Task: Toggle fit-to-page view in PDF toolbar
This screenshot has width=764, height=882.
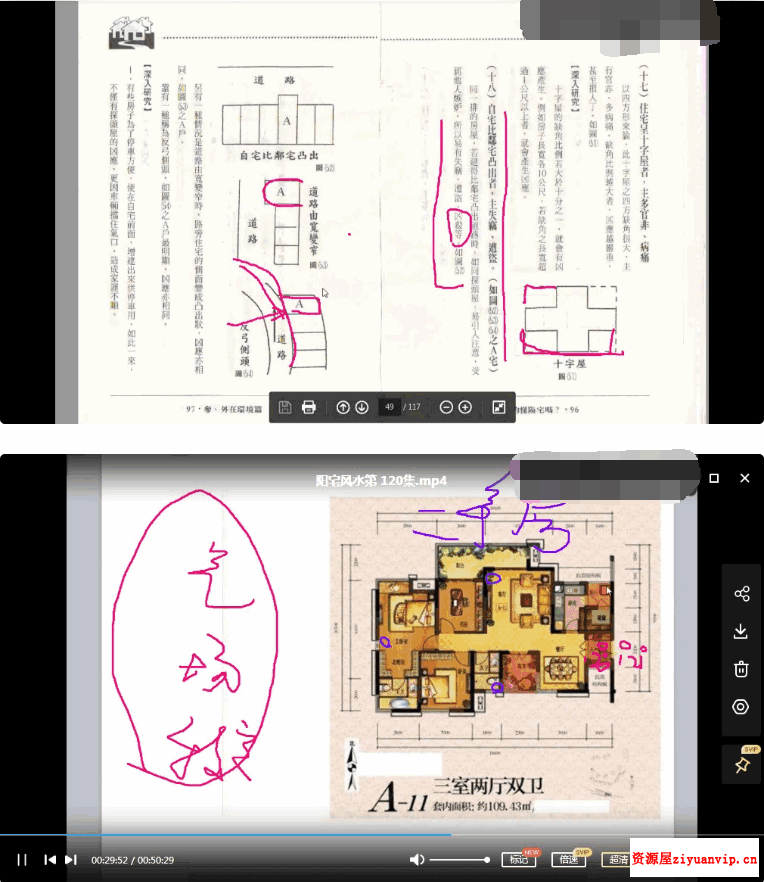Action: 498,407
